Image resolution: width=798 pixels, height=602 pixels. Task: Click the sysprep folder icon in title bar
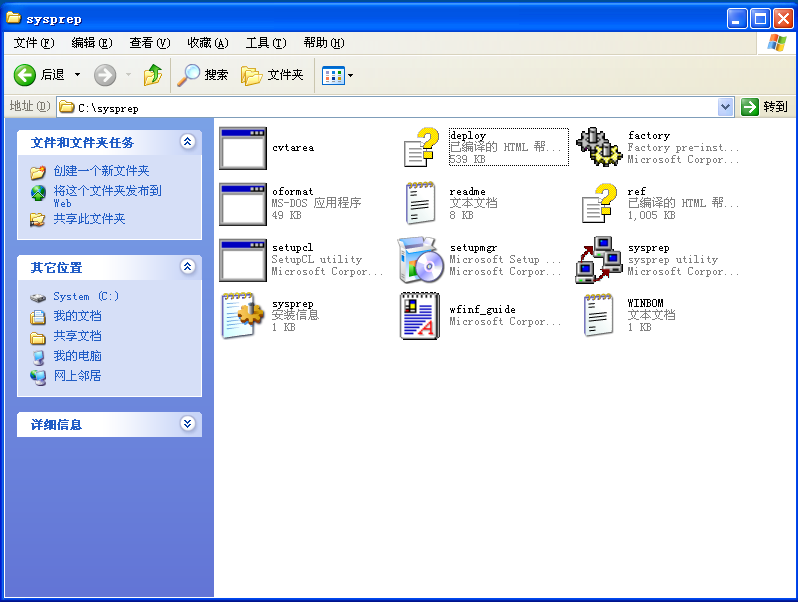14,18
